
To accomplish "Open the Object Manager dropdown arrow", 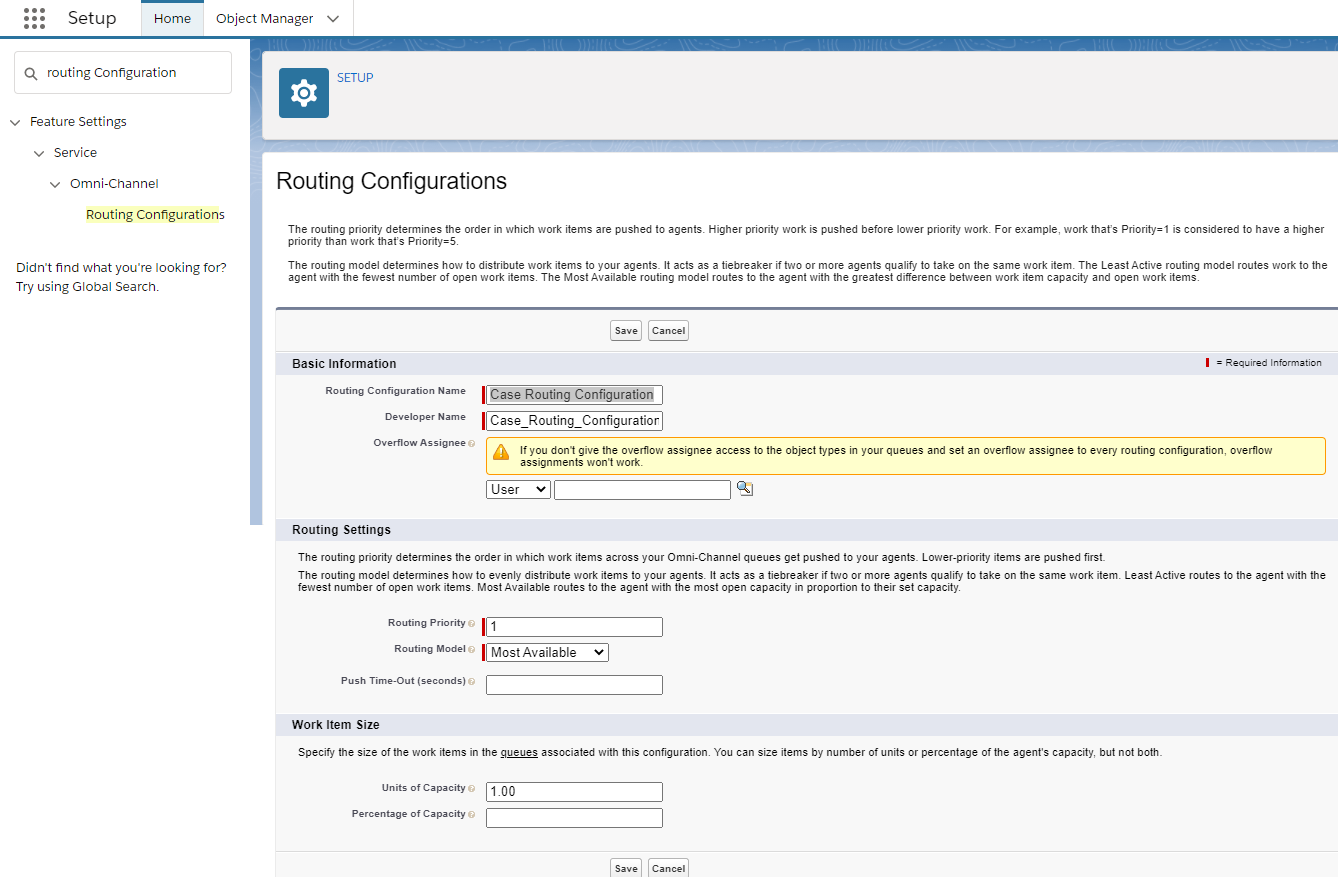I will (x=331, y=18).
